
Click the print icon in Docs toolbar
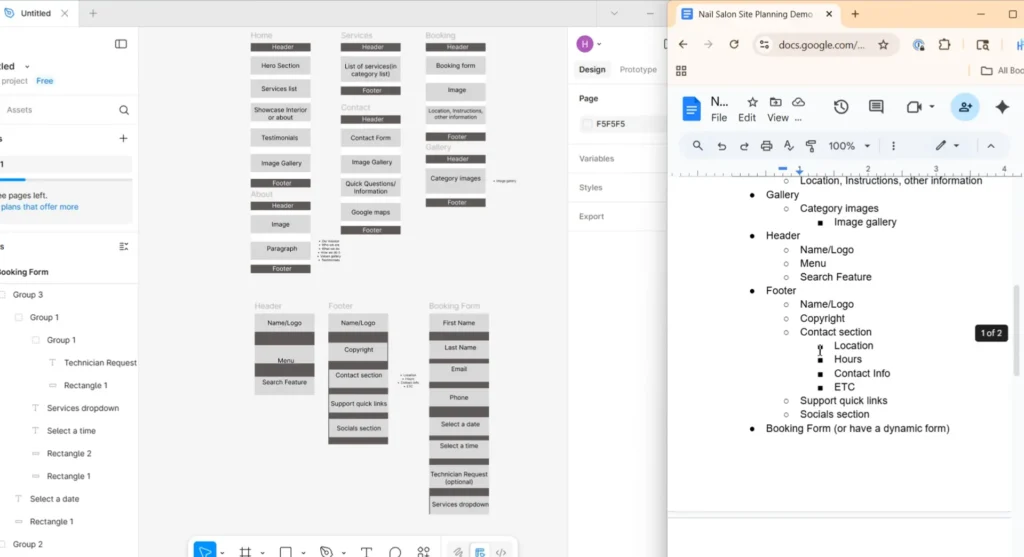[x=766, y=146]
